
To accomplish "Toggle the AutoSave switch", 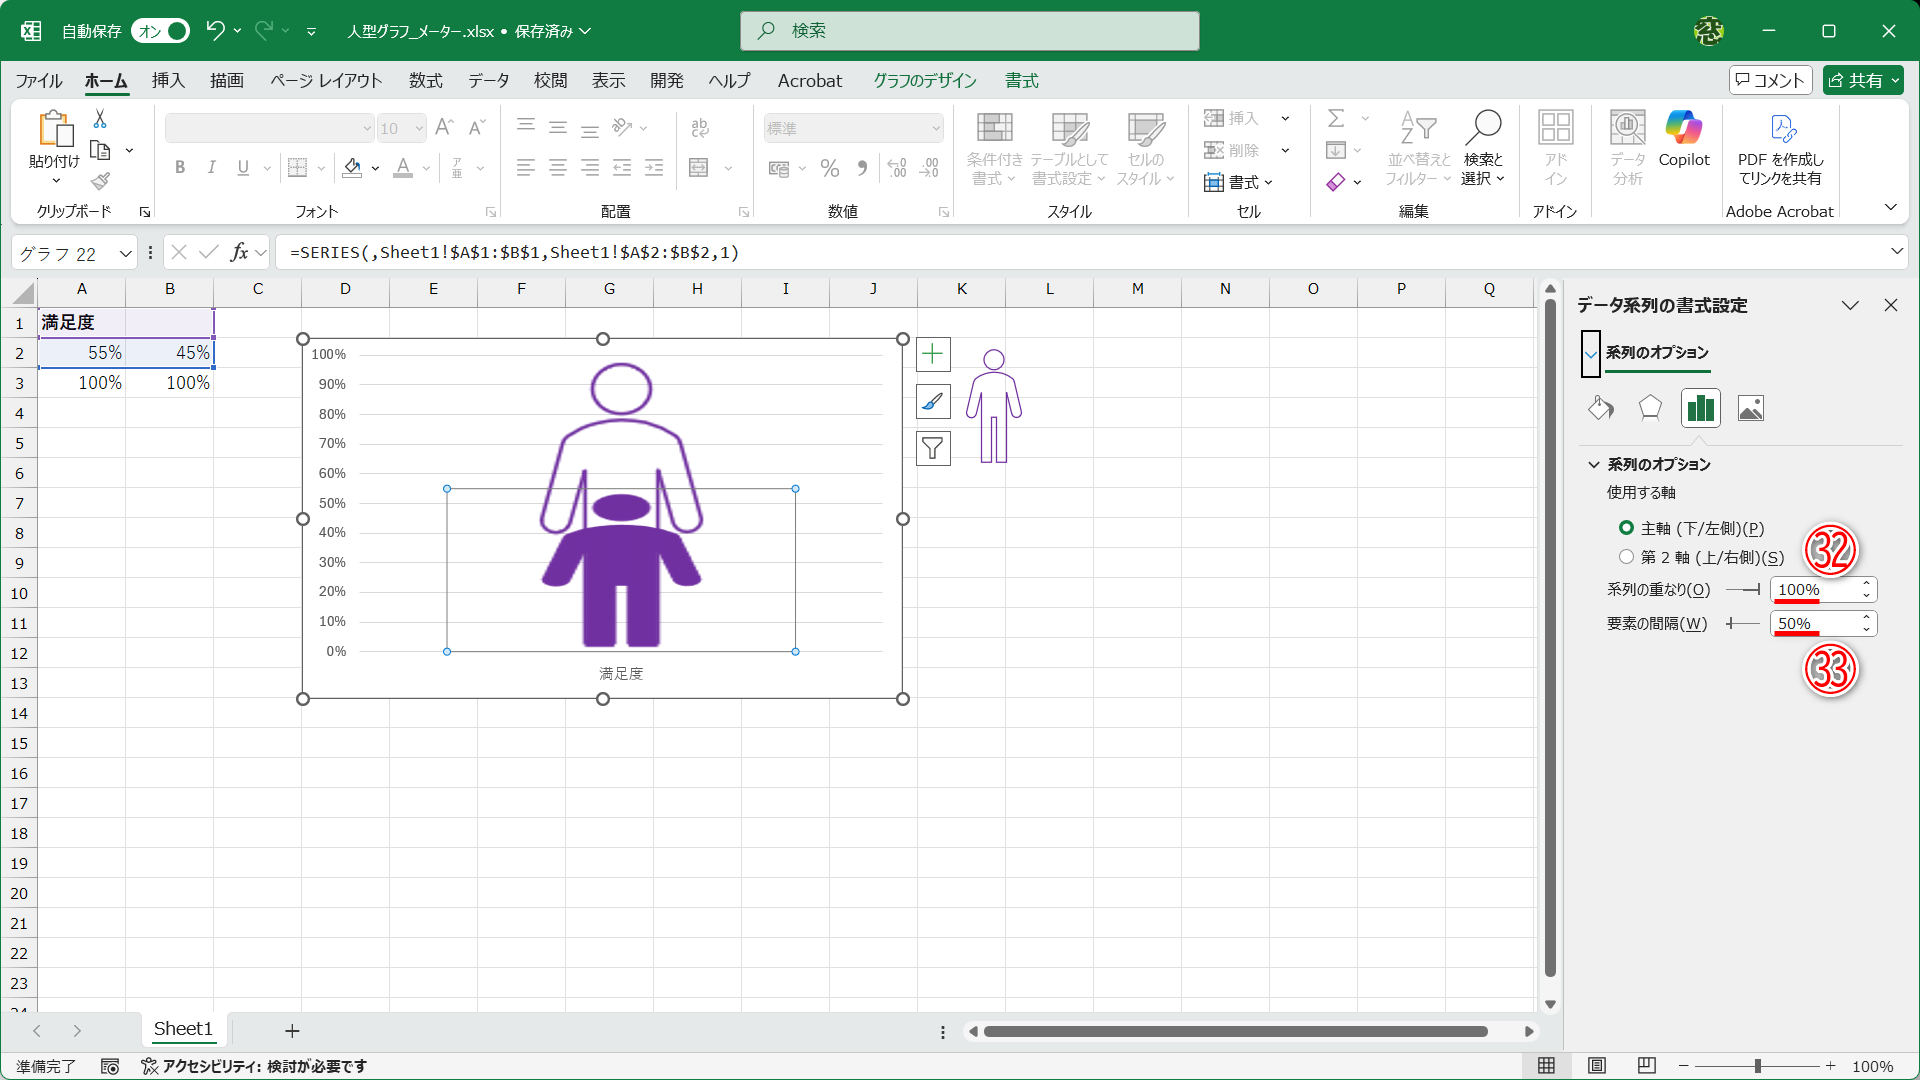I will [161, 31].
